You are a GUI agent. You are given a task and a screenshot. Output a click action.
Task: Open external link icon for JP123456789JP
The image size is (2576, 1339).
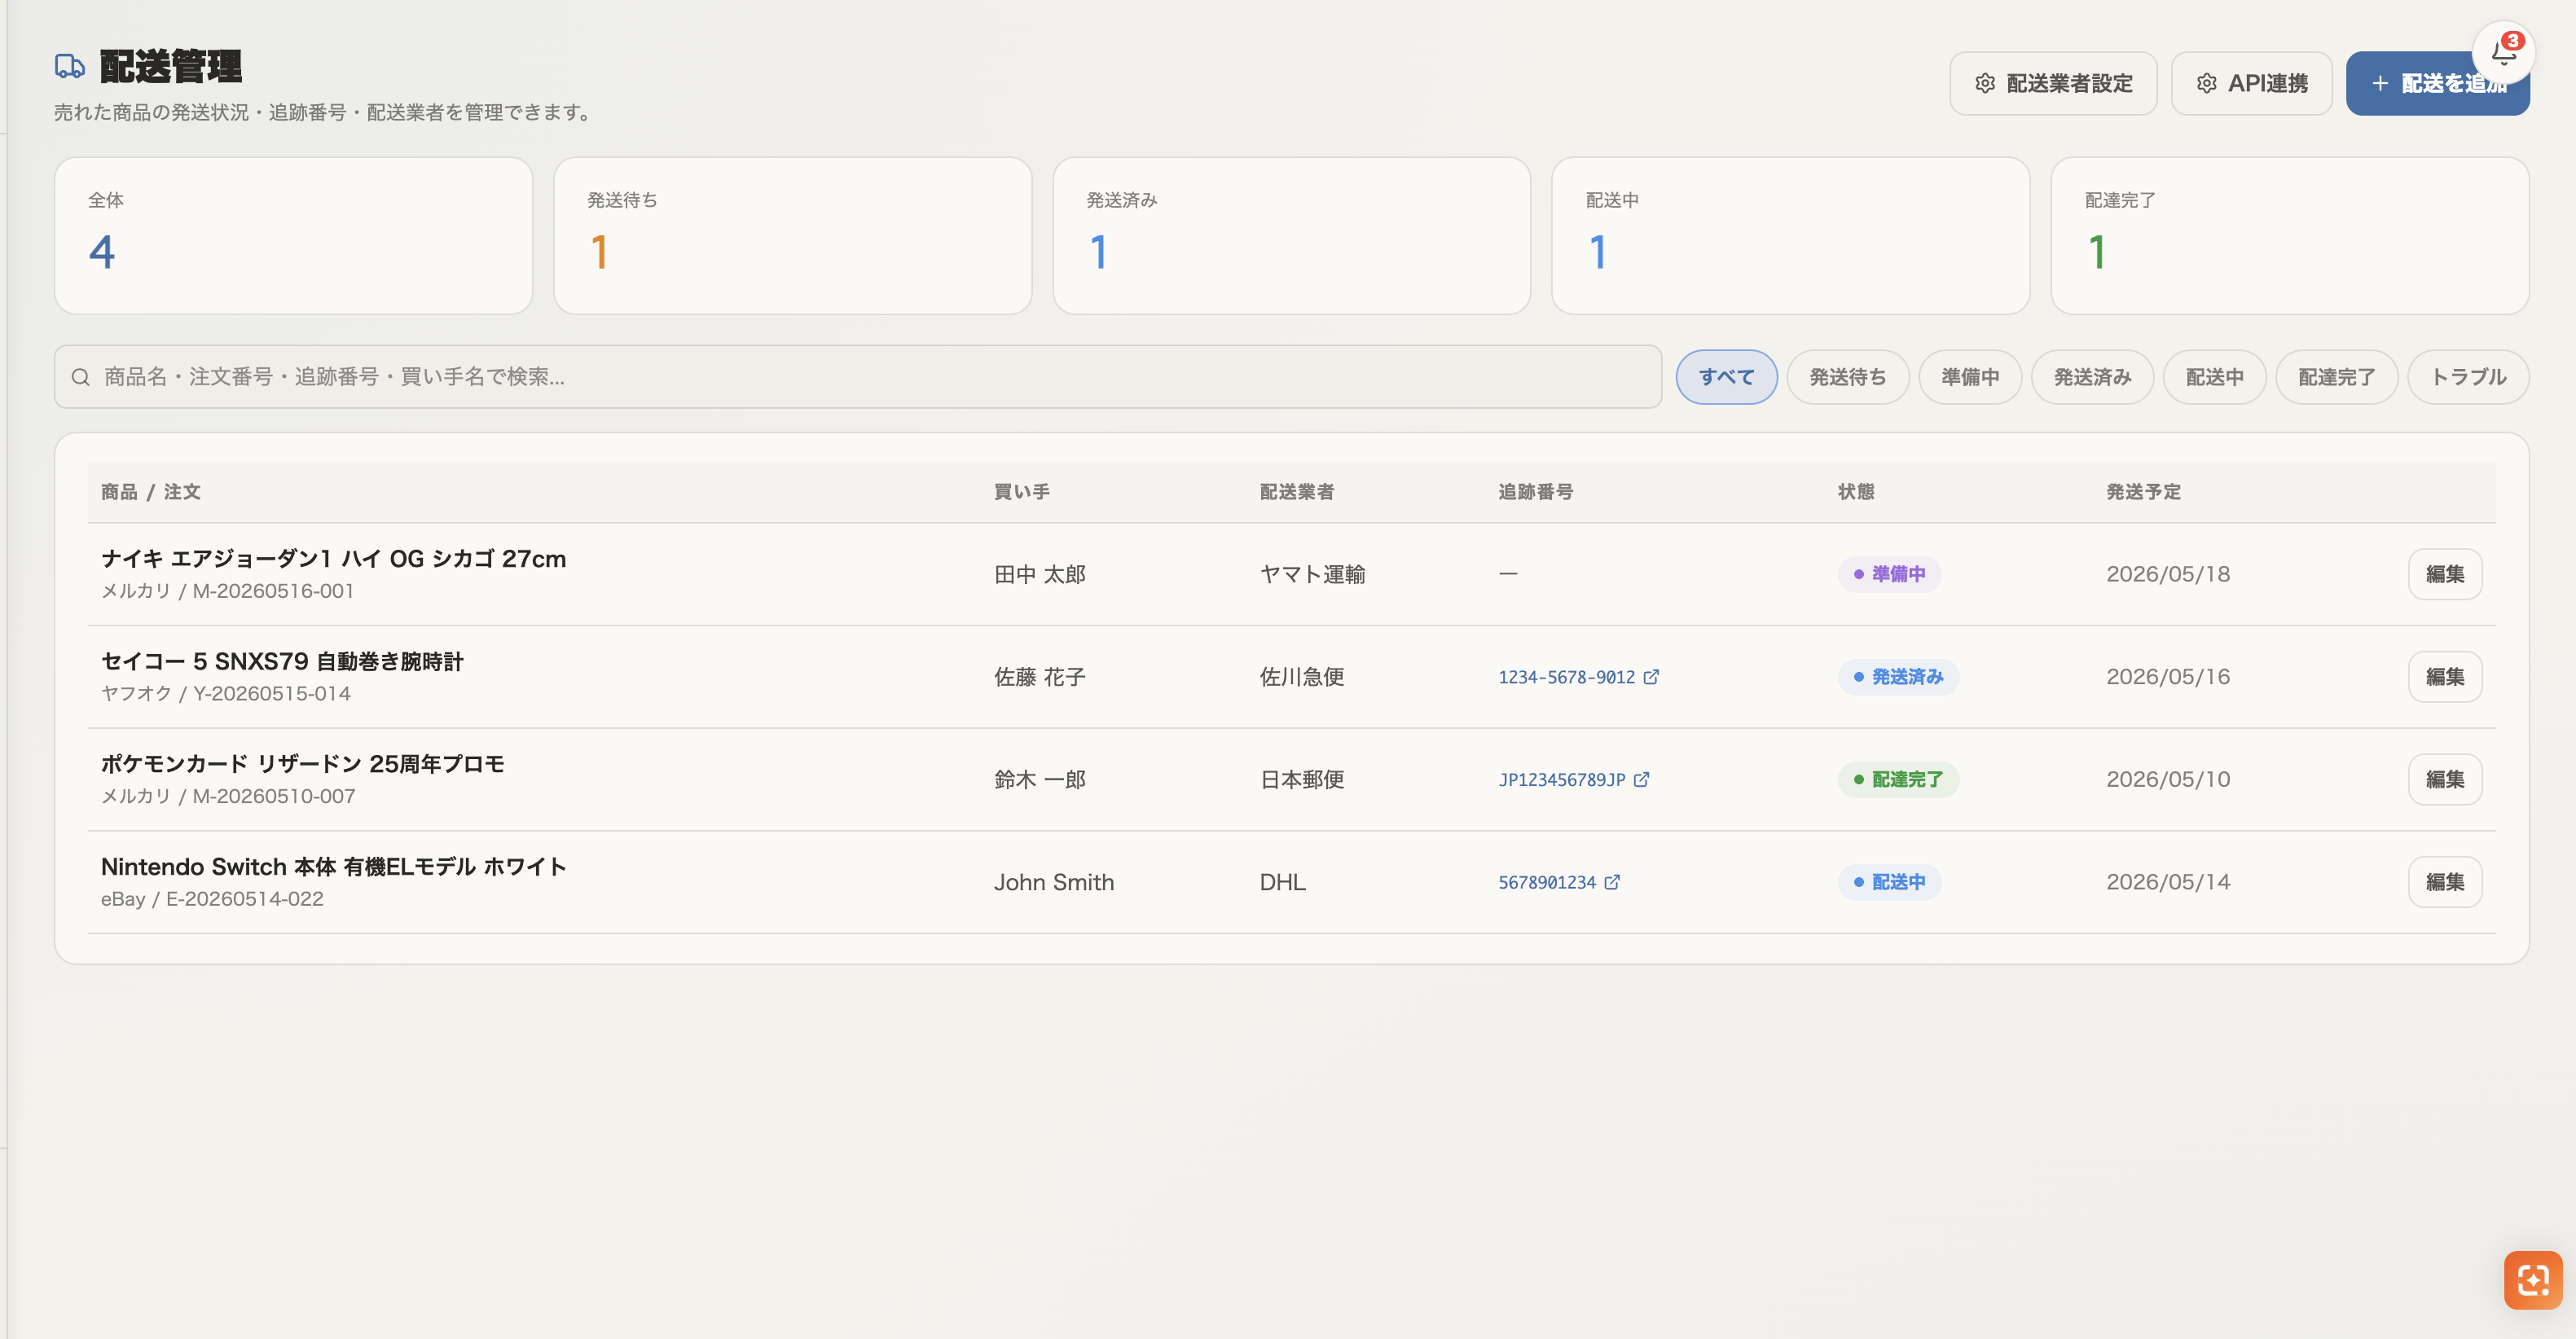pos(1642,780)
